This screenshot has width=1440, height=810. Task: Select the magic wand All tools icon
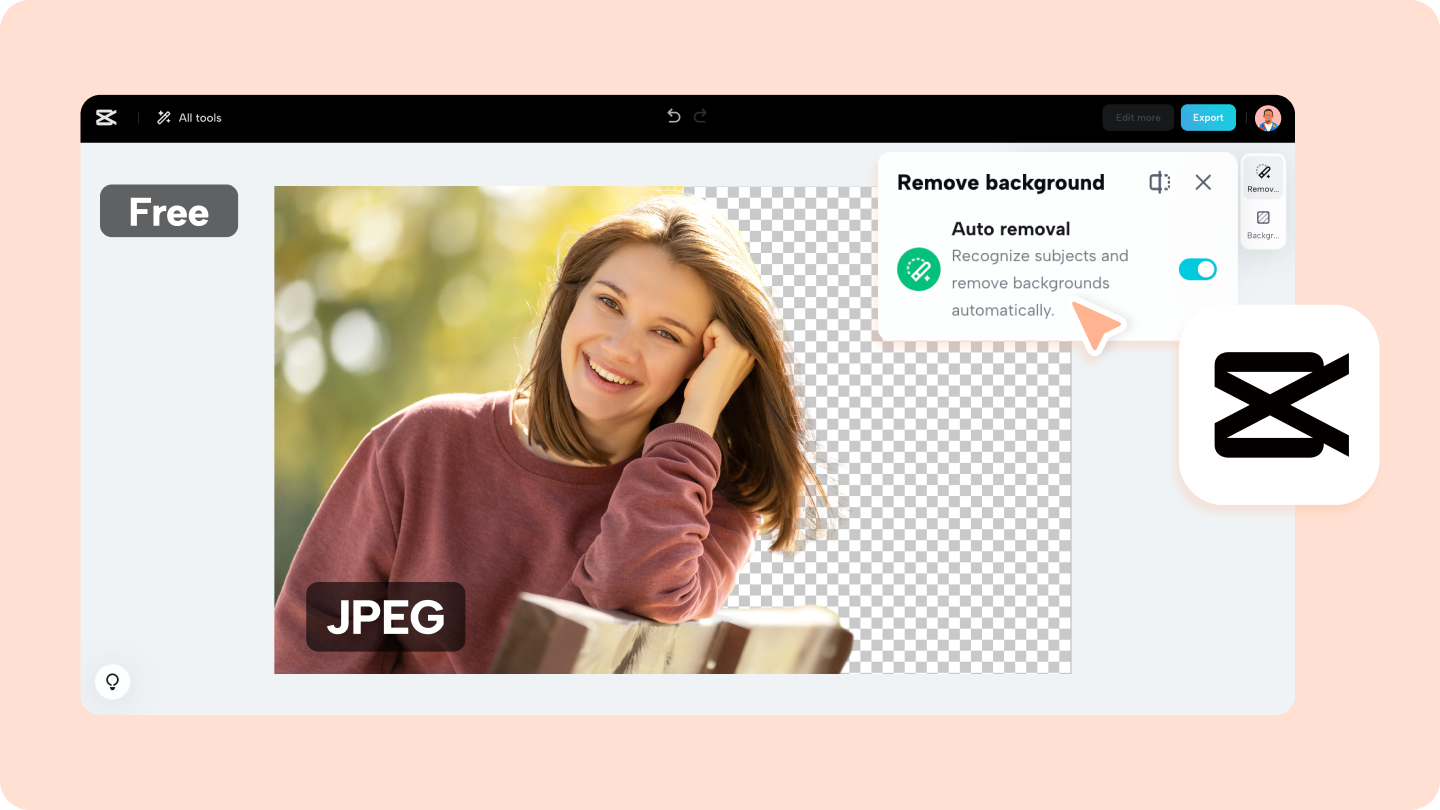162,117
